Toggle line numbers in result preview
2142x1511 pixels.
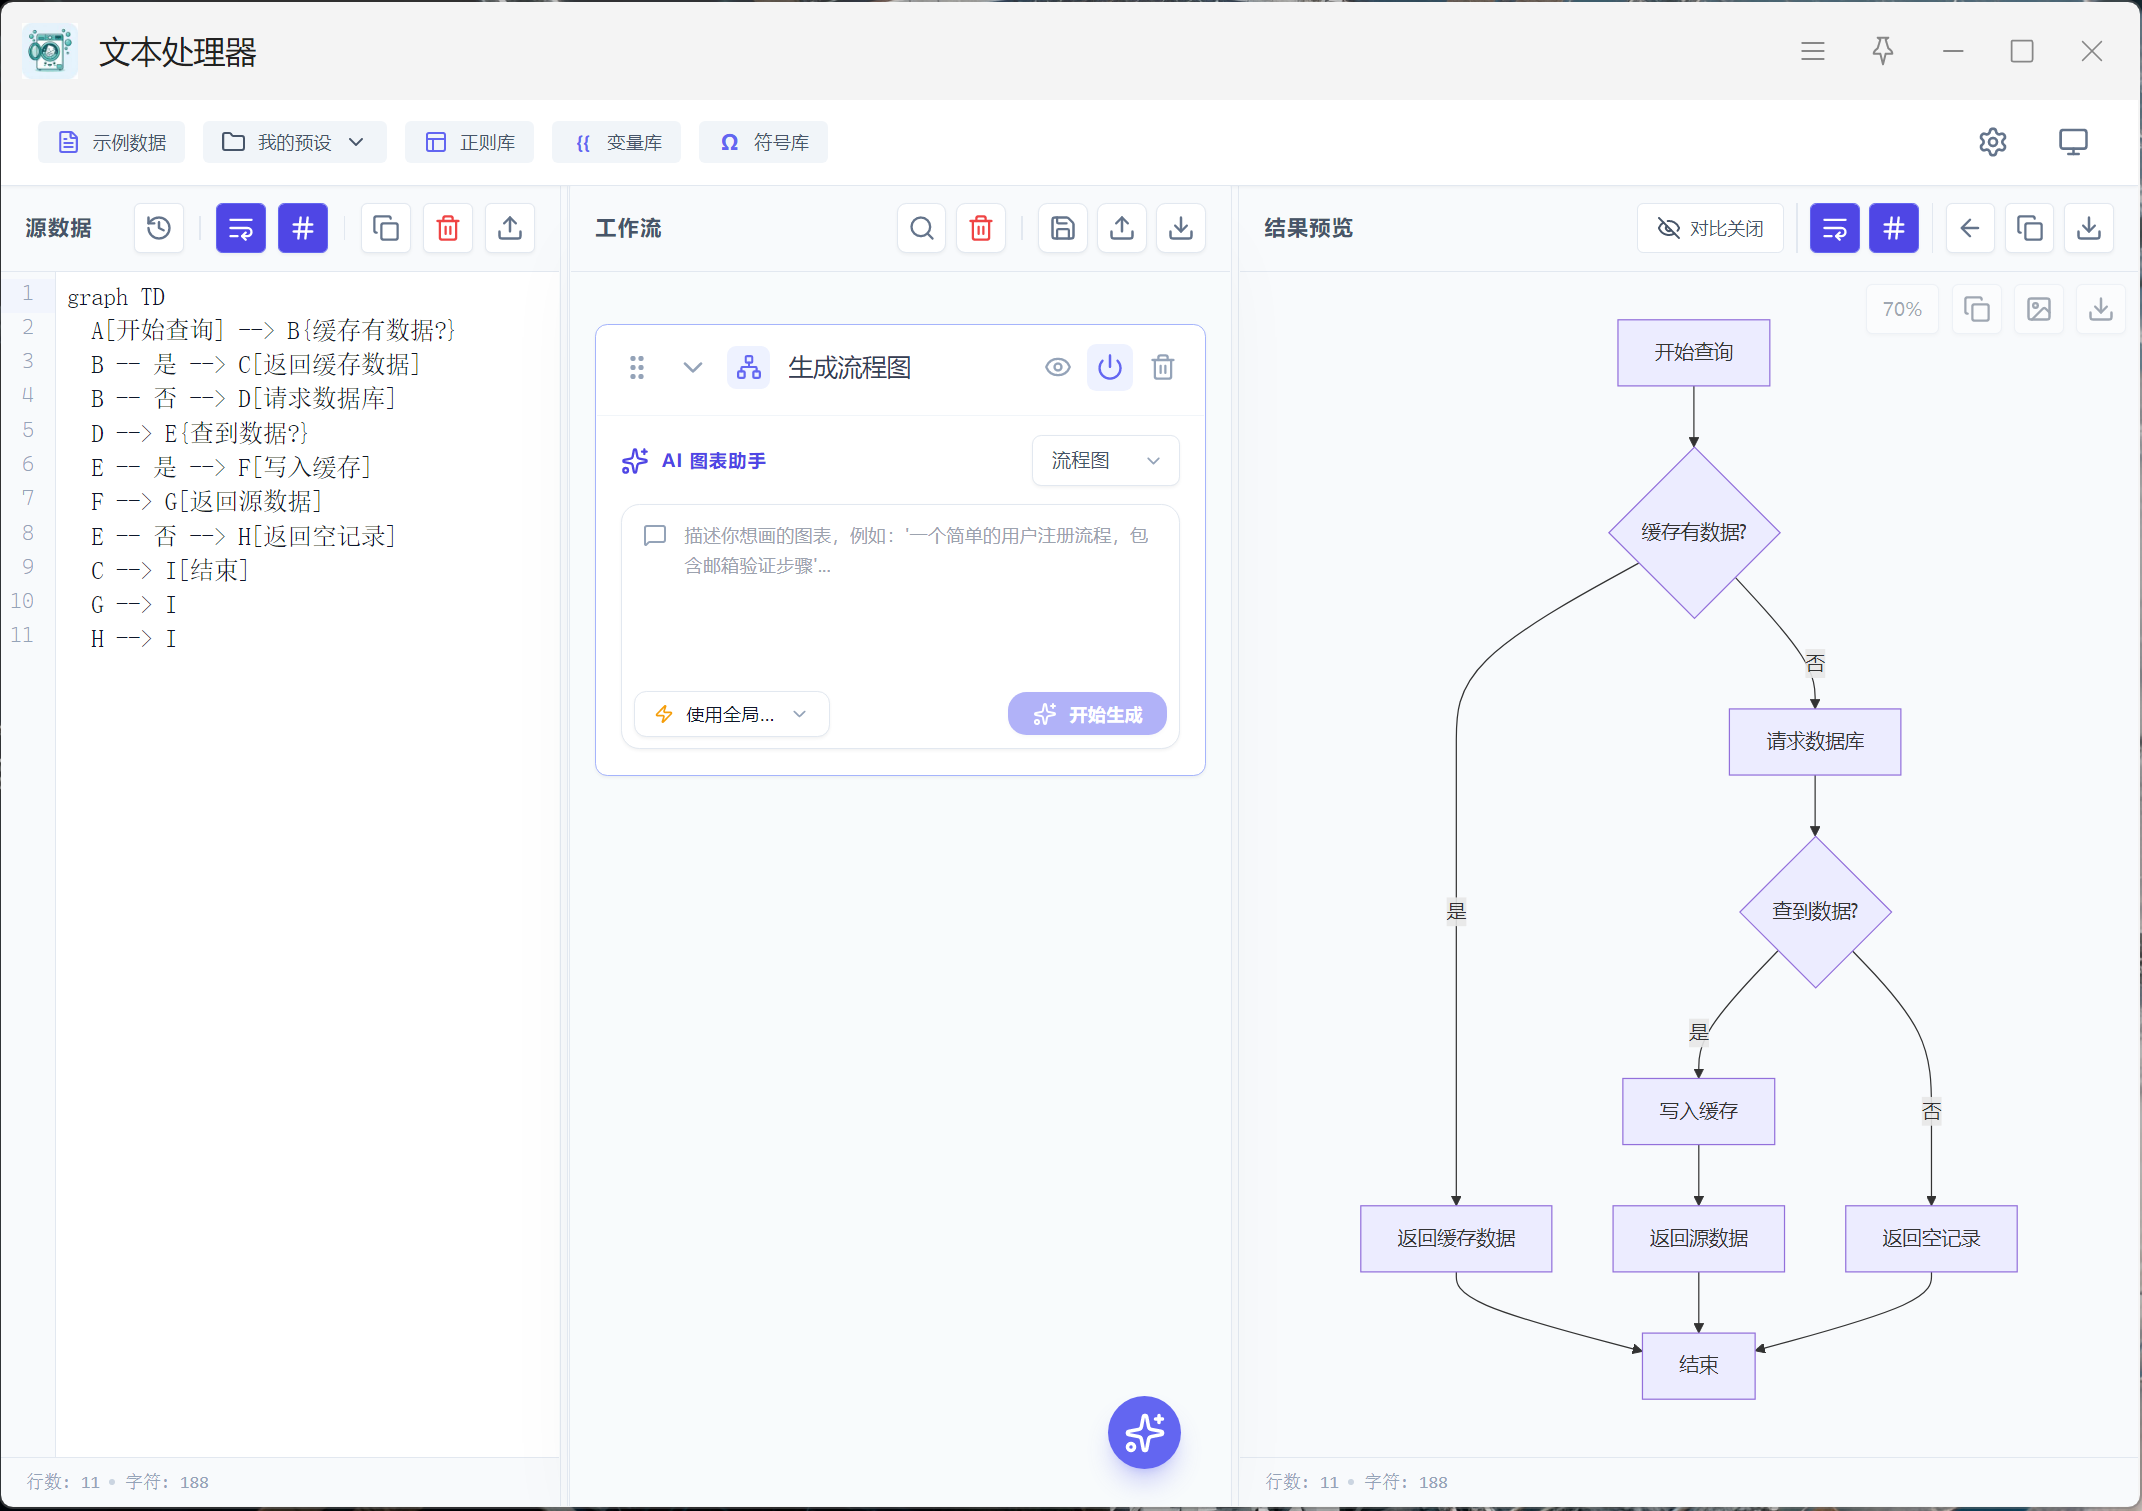1894,228
